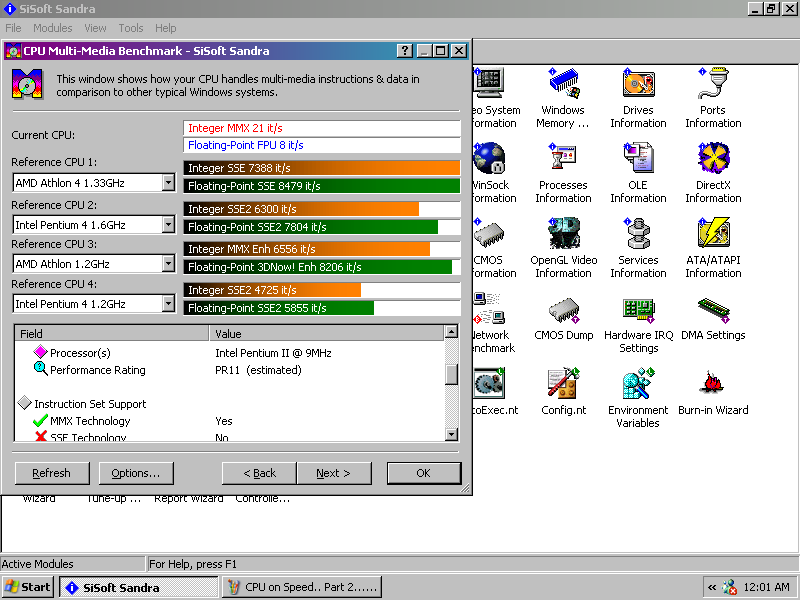
Task: Open the Hardware IRQ Settings icon
Action: (x=638, y=309)
